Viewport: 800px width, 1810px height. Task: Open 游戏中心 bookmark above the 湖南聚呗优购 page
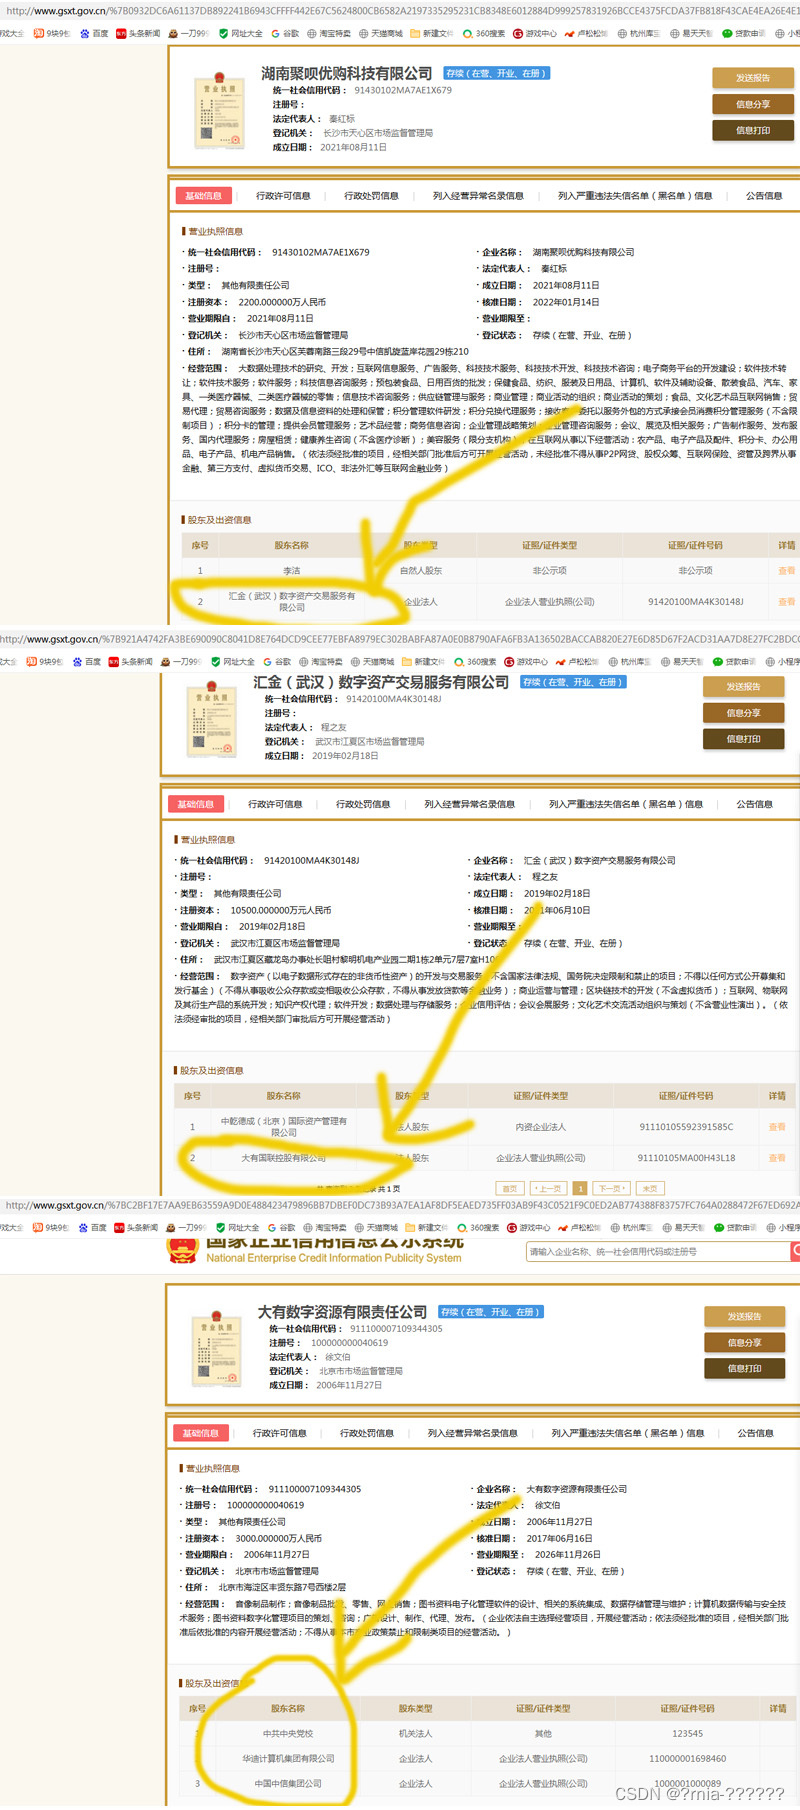click(x=535, y=33)
